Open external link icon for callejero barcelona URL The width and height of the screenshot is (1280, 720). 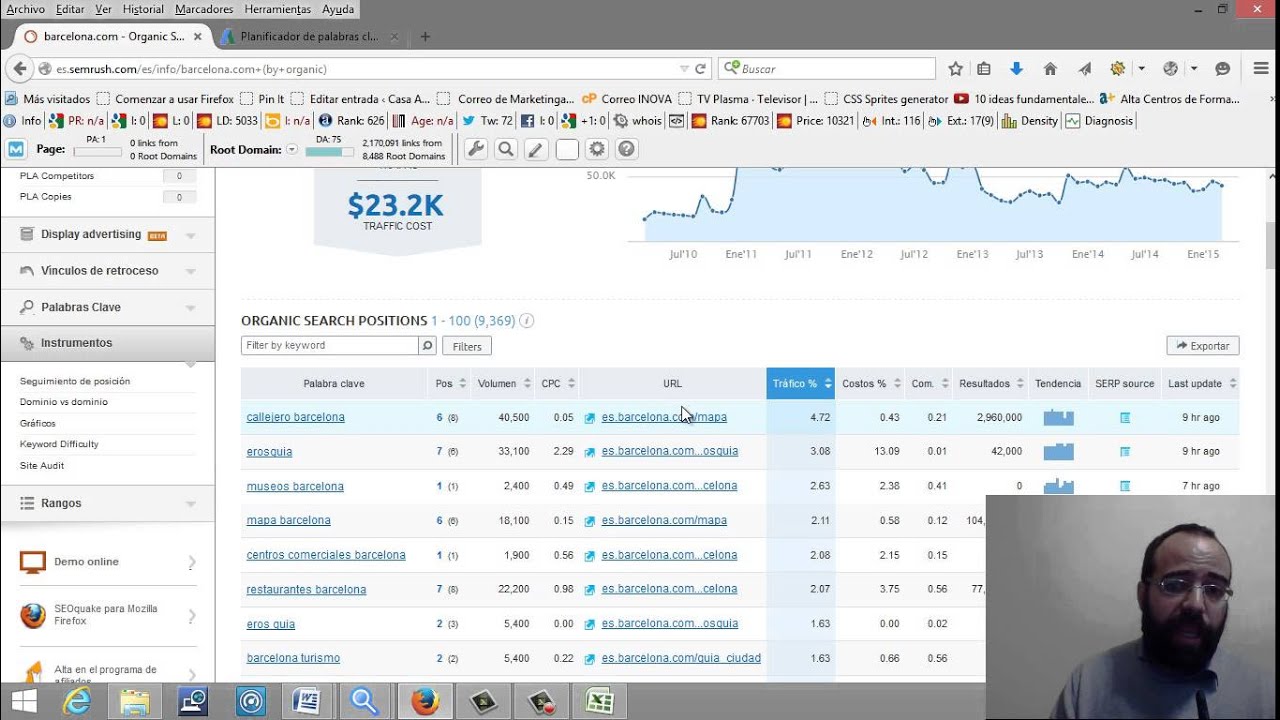tap(590, 418)
